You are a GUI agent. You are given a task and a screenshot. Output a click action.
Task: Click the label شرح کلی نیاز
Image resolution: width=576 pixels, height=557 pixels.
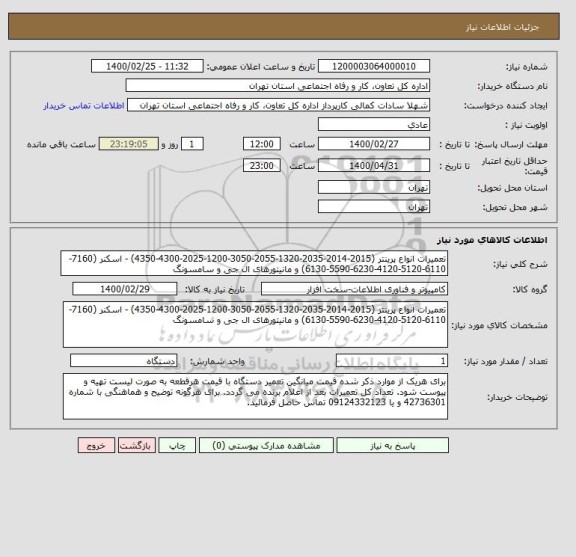pos(520,264)
